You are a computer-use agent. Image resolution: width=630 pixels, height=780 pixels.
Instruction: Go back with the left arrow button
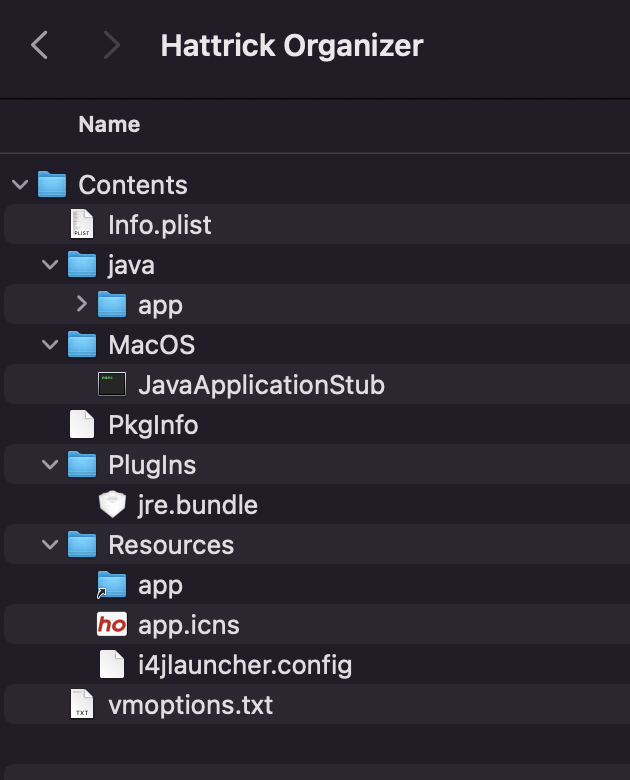coord(39,45)
